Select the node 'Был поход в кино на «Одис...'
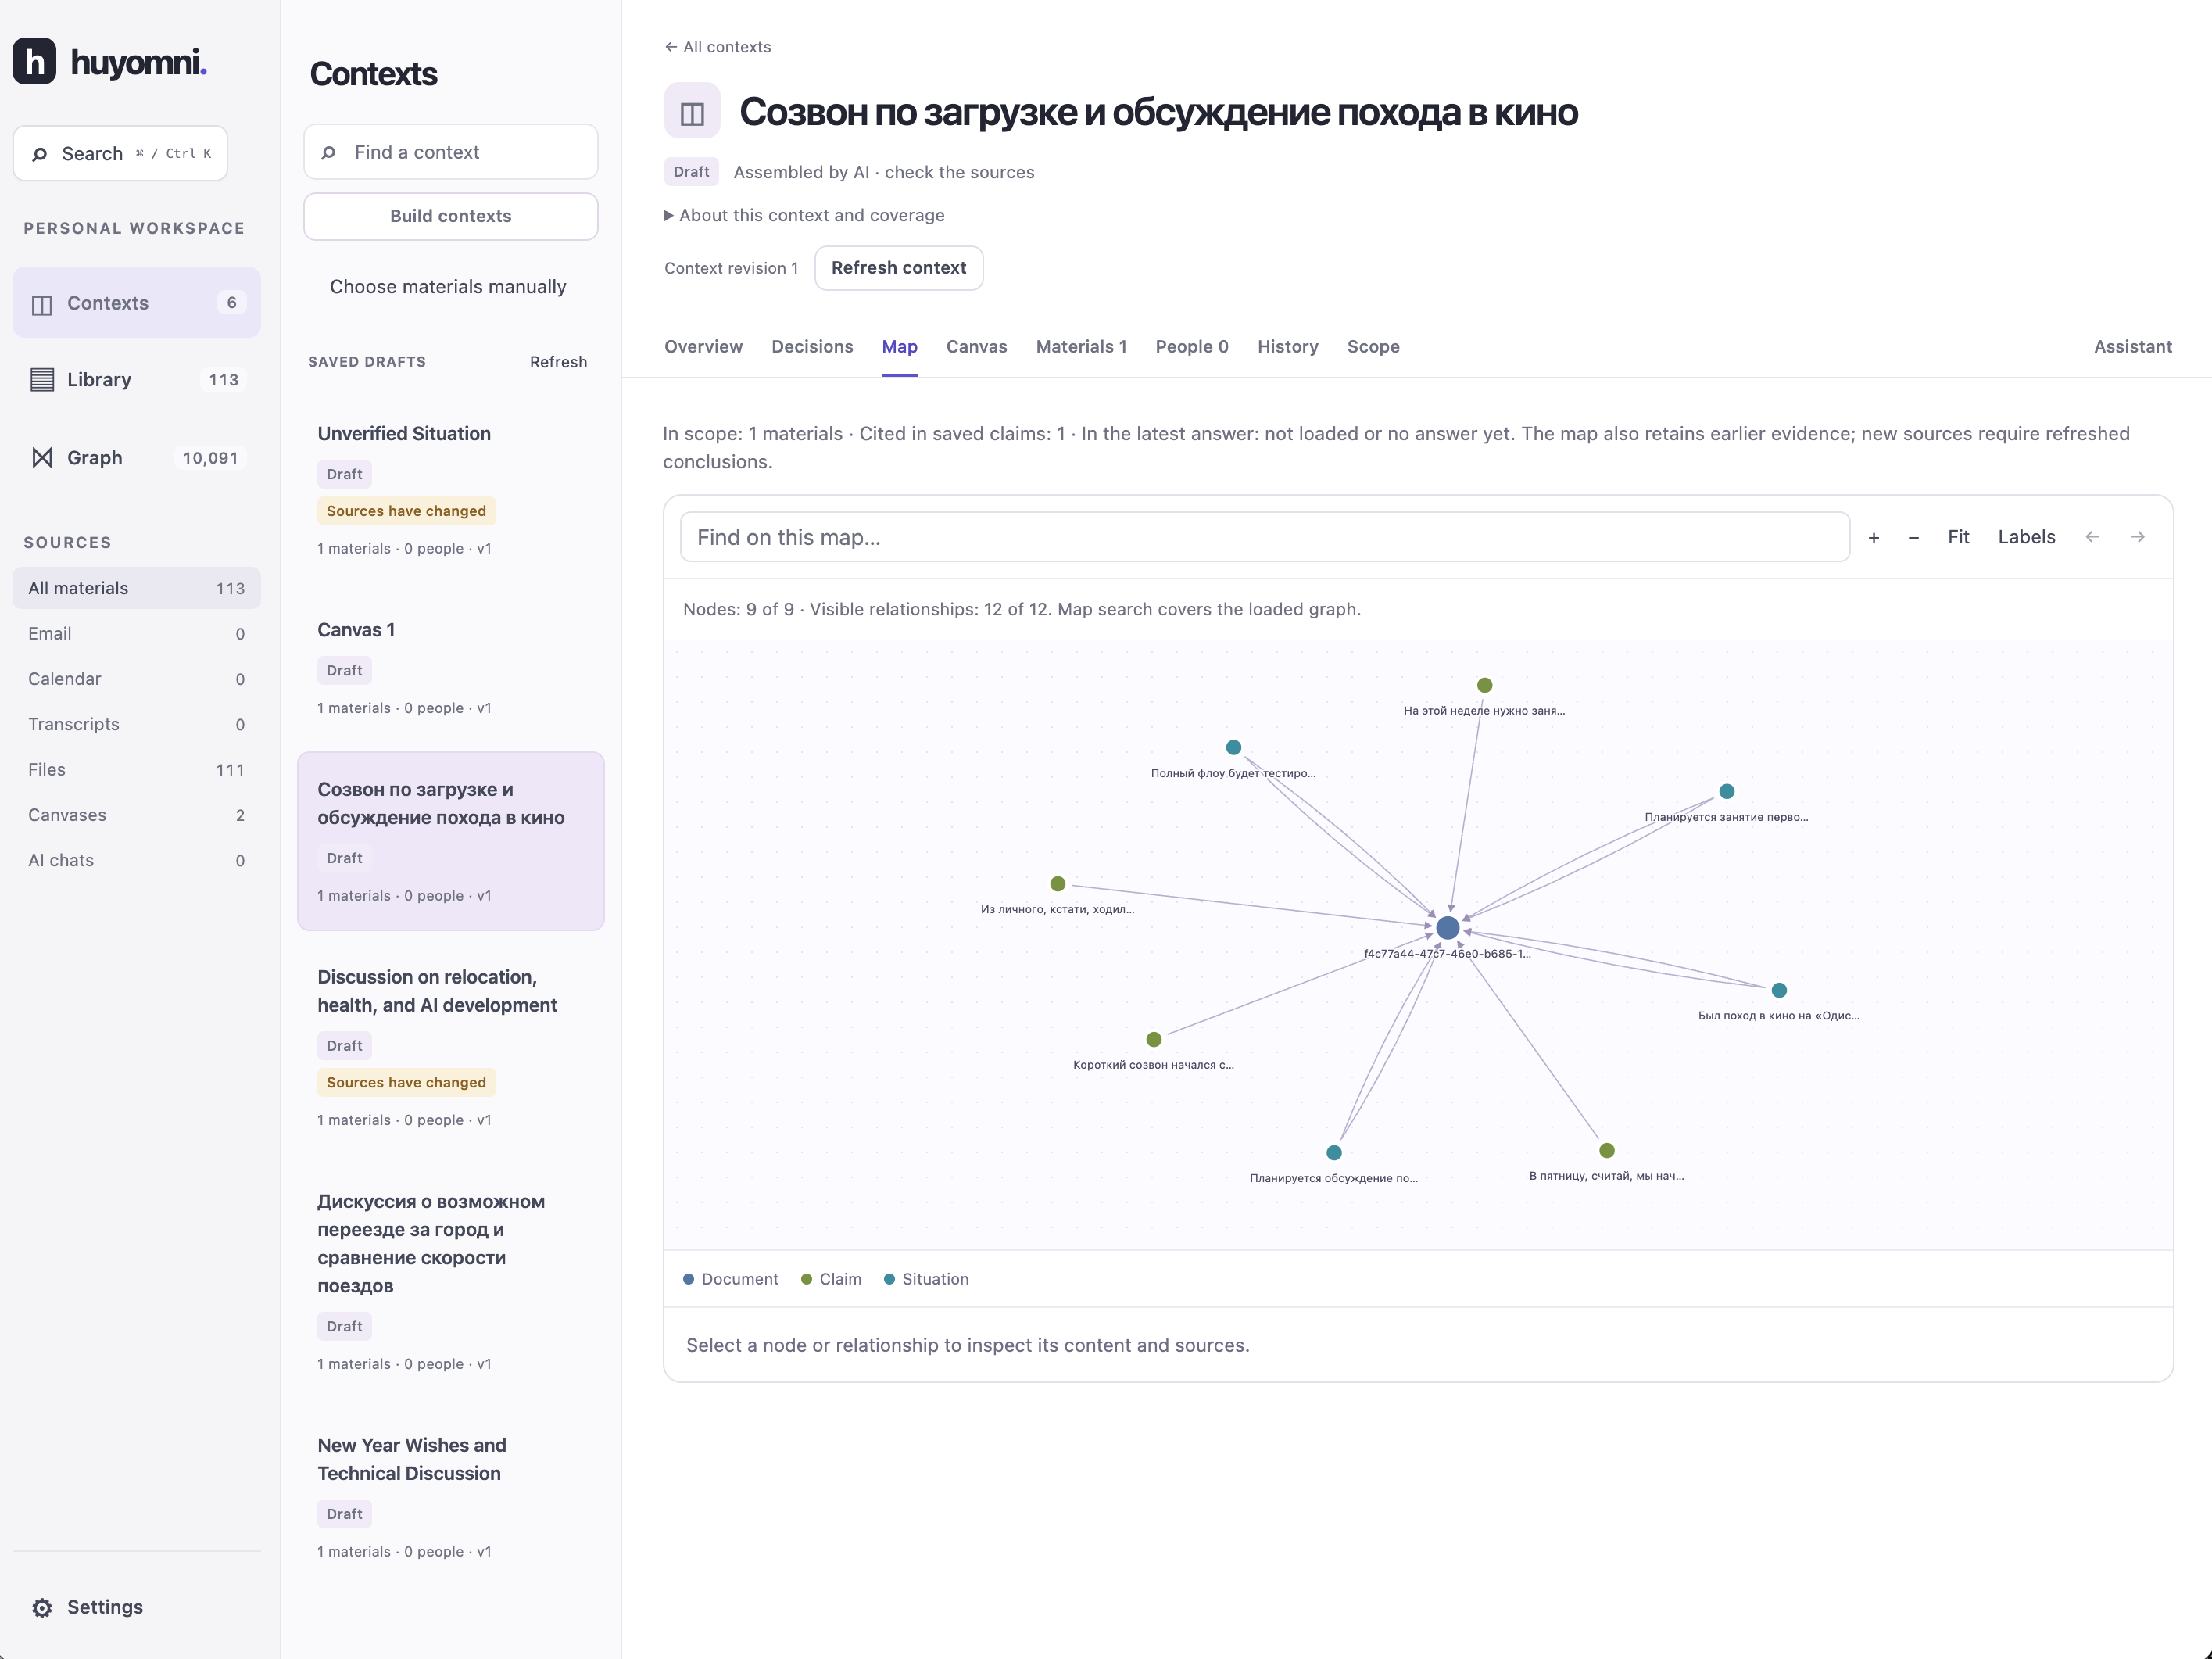The image size is (2212, 1659). point(1778,990)
